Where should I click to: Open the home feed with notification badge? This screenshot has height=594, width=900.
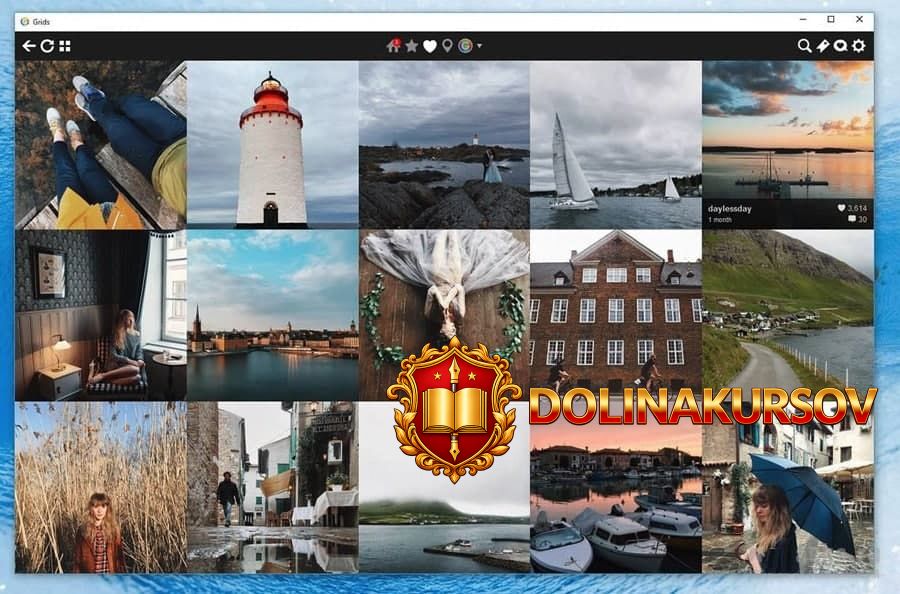tap(393, 46)
